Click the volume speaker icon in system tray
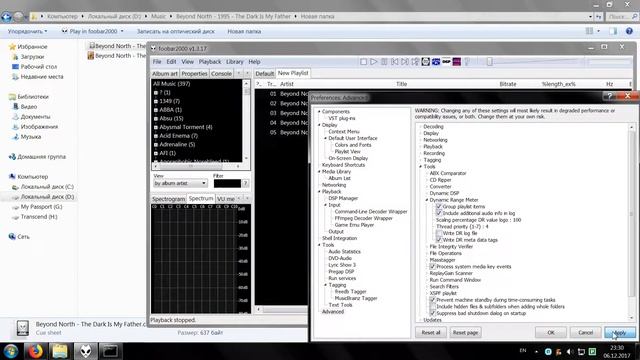Screen dimensions: 640x360 [570, 351]
